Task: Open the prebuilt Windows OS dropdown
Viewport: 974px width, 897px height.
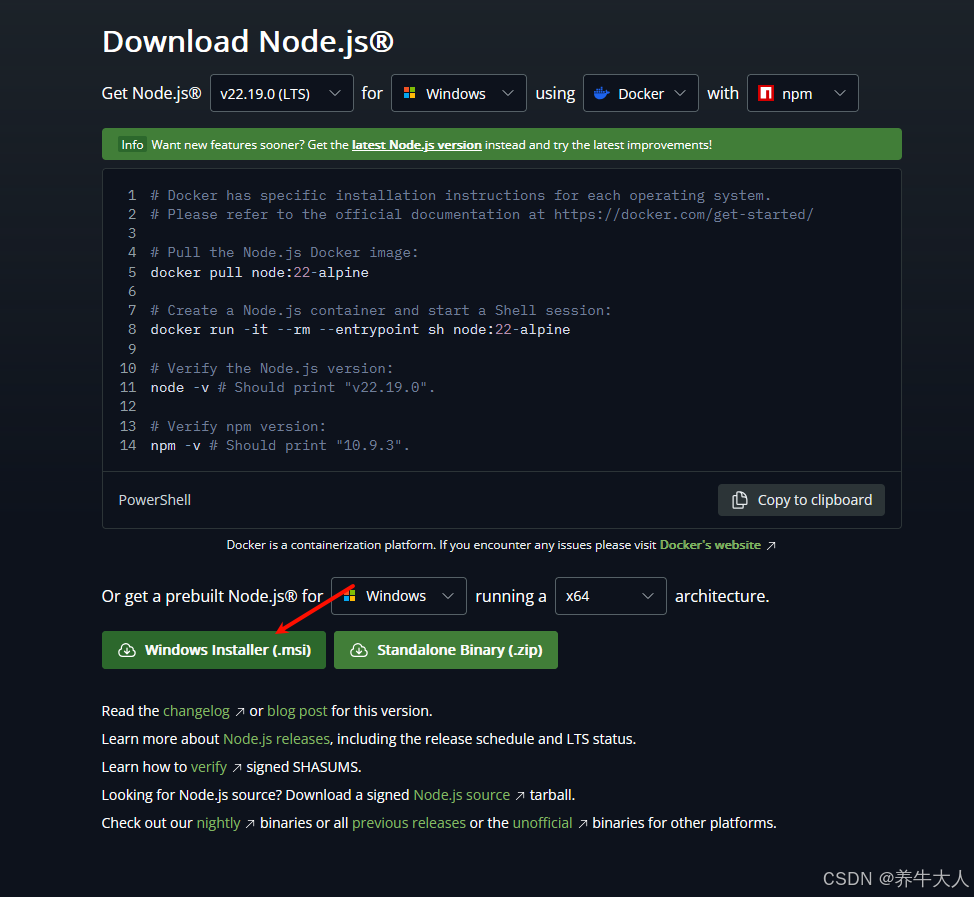Action: (399, 596)
